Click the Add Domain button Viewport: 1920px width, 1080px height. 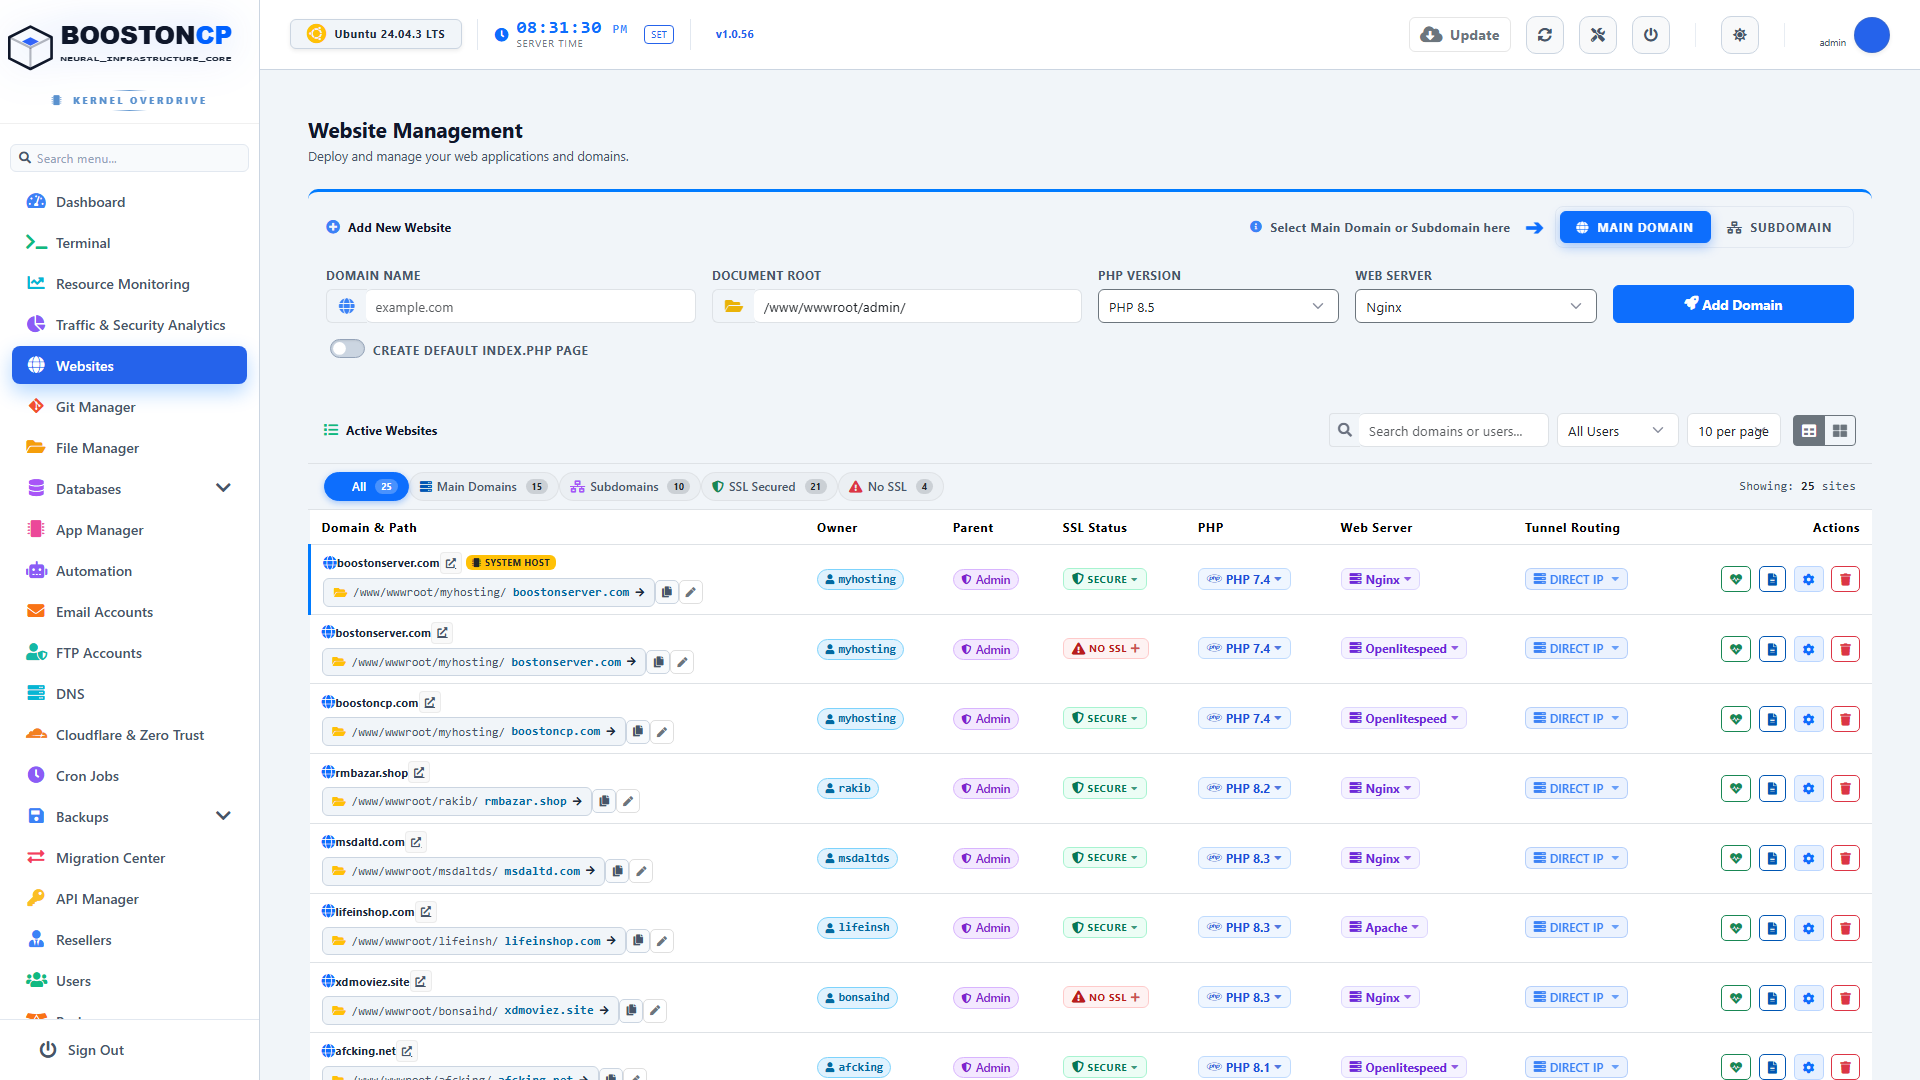[x=1733, y=304]
